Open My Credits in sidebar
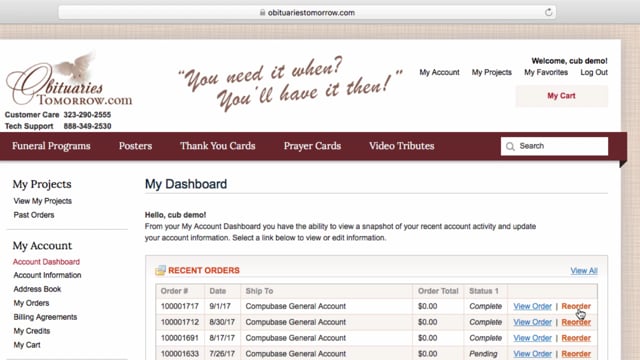This screenshot has width=640, height=360. click(32, 331)
